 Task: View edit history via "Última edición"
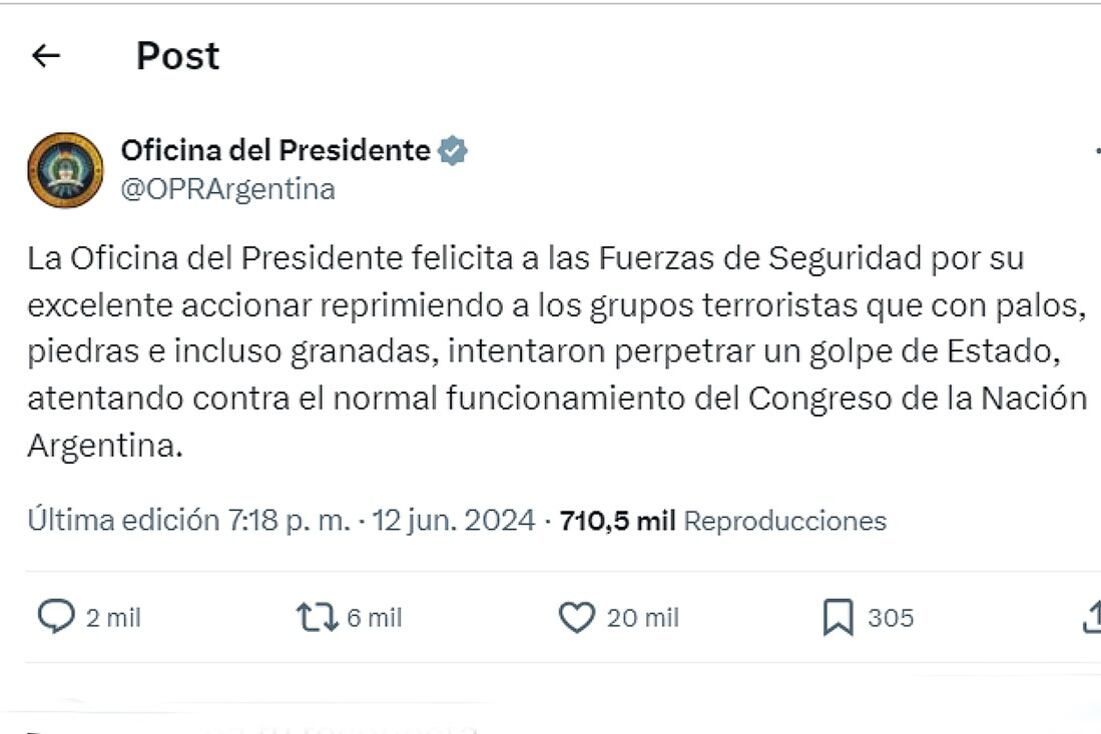coord(122,521)
